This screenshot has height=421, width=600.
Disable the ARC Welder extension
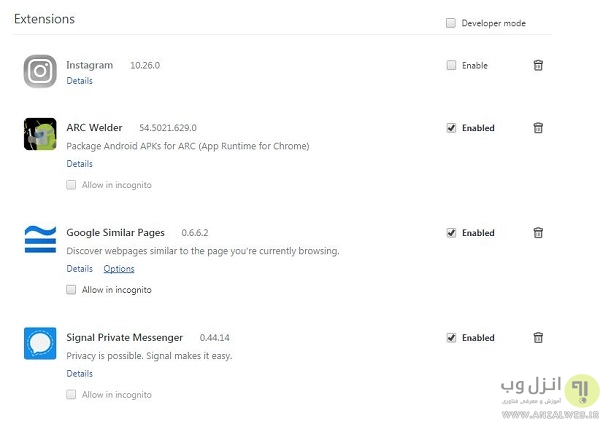pos(451,128)
